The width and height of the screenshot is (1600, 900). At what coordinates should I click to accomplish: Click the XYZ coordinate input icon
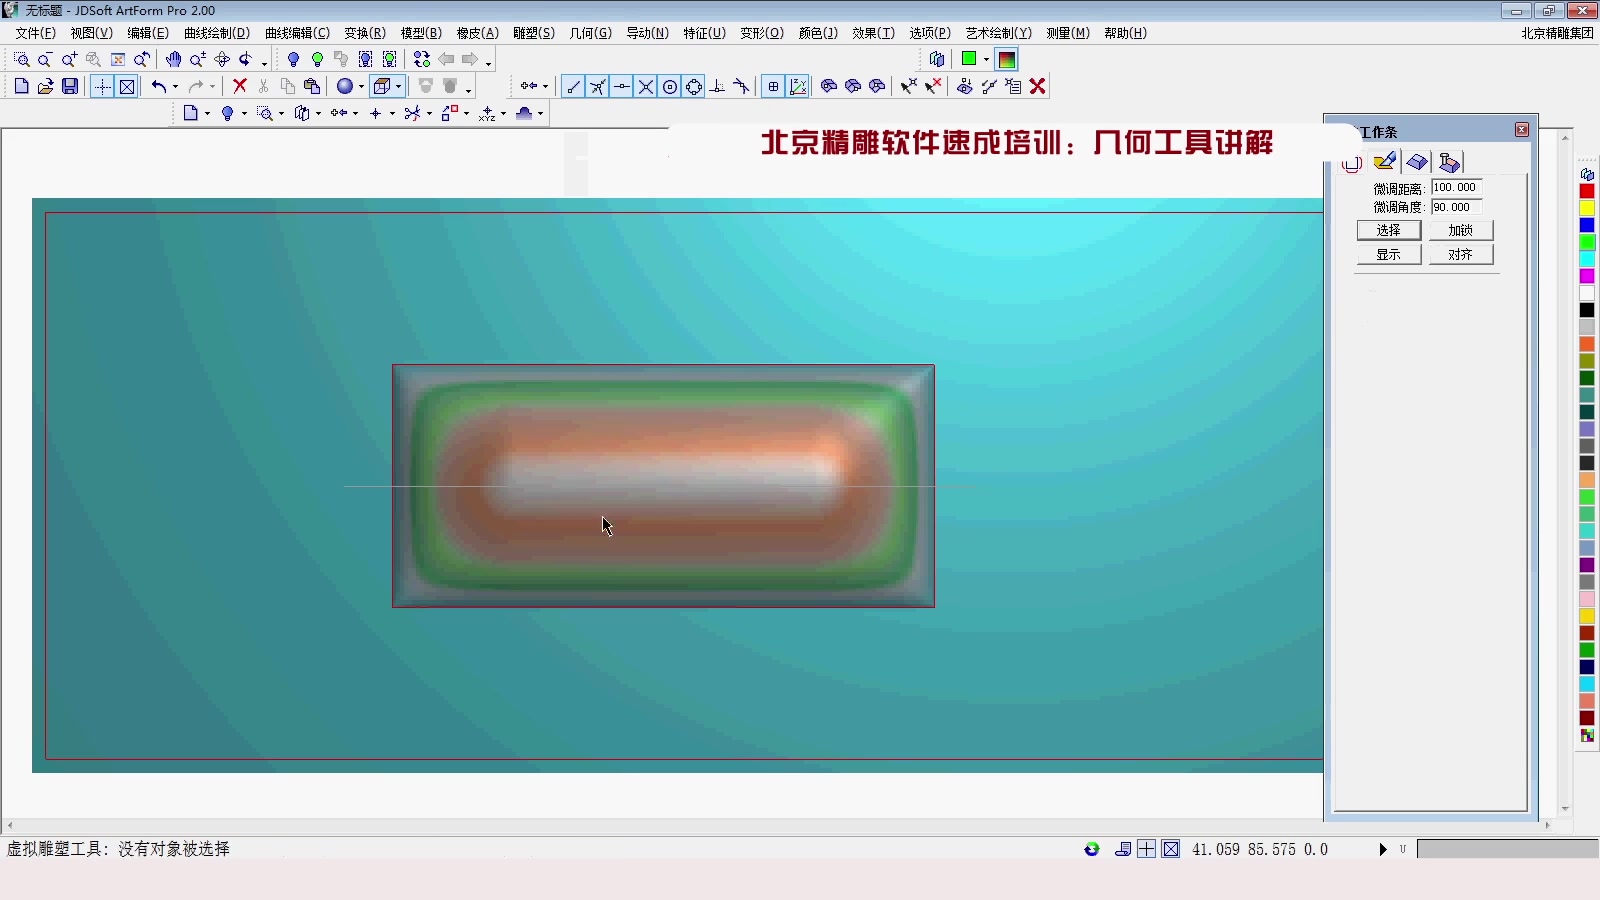[487, 113]
